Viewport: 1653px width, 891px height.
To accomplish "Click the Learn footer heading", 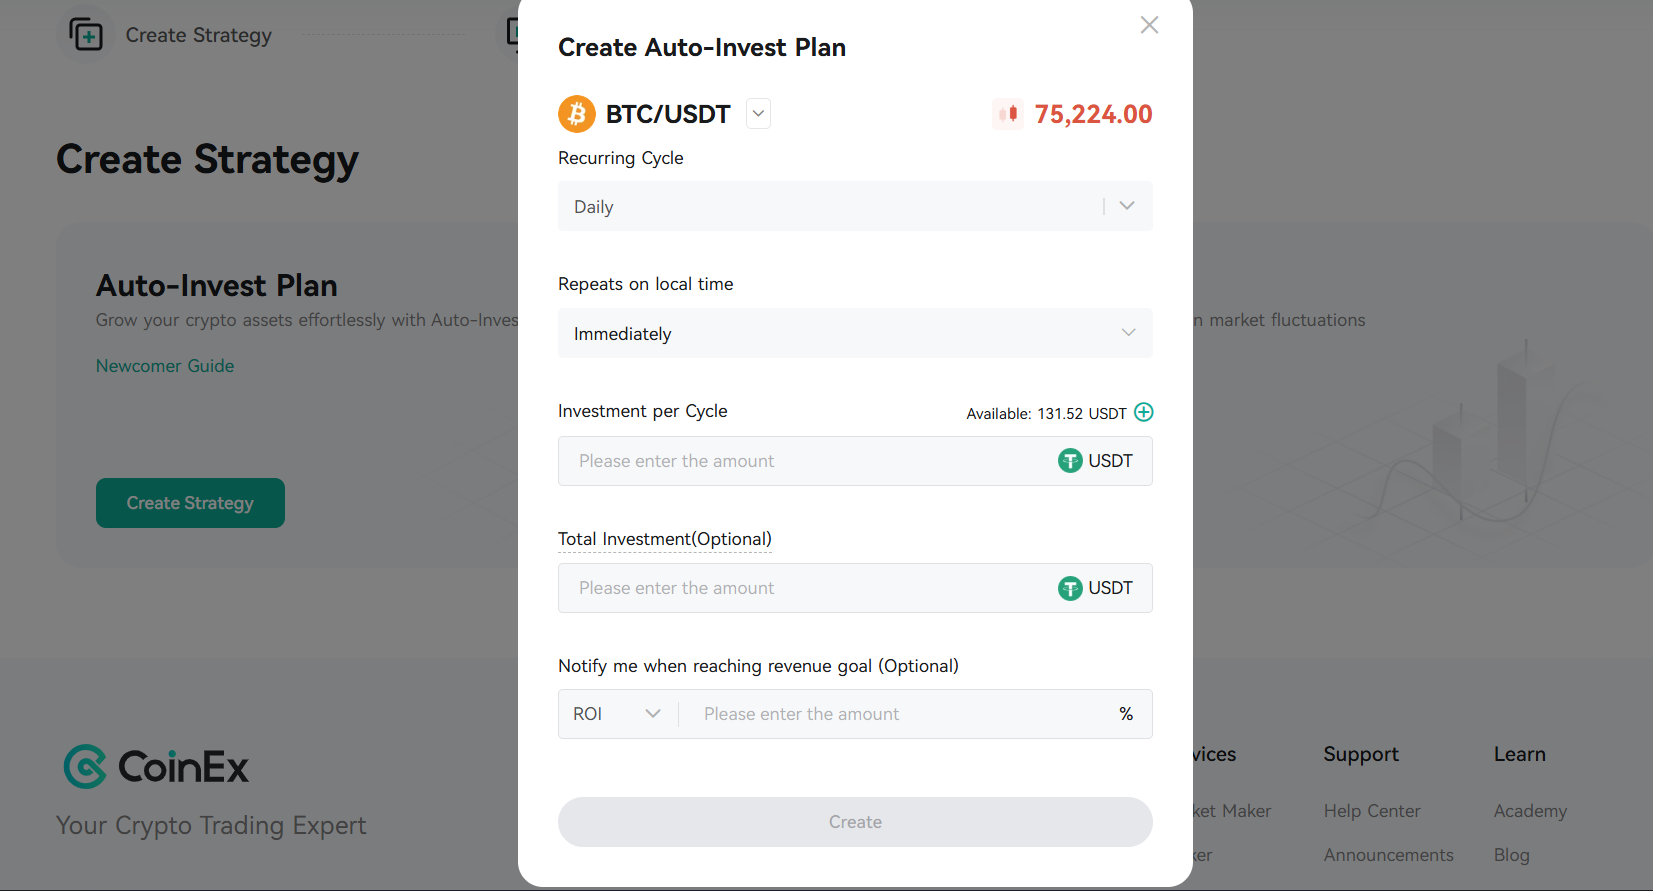I will coord(1520,754).
